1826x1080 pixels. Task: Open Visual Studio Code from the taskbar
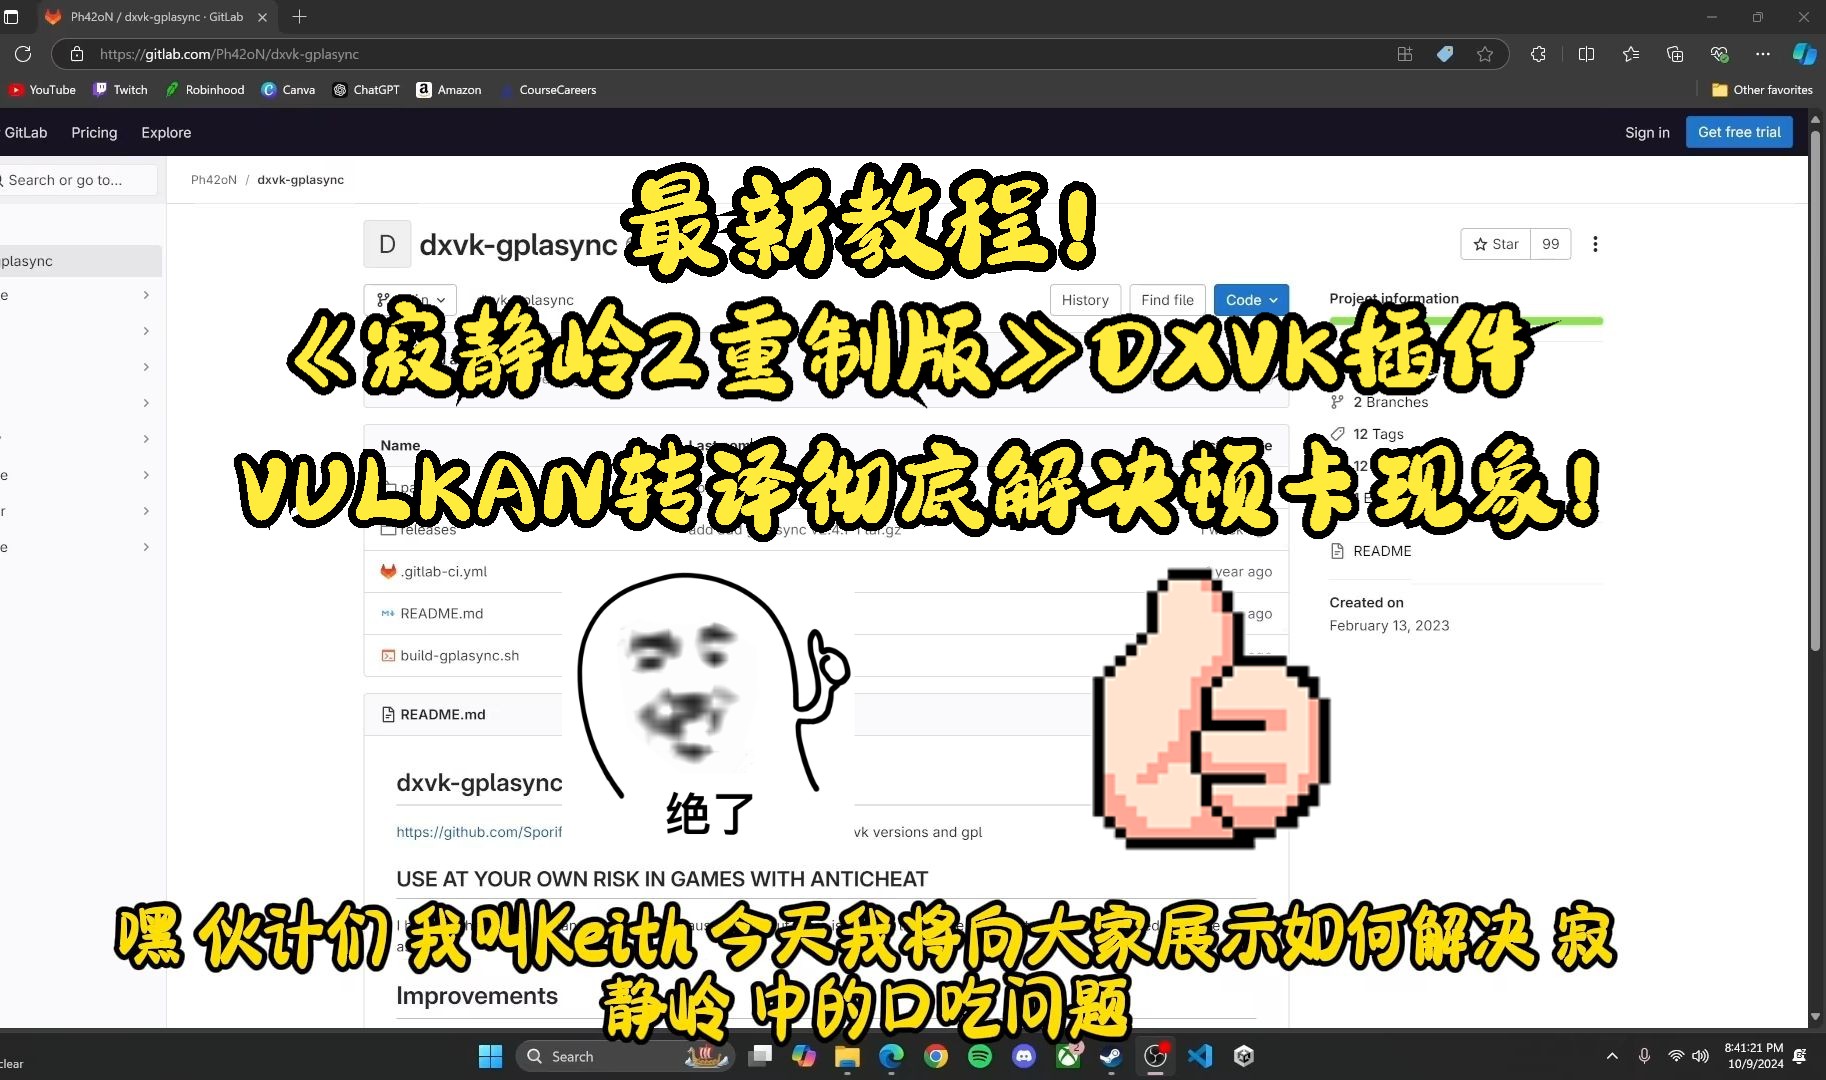[x=1199, y=1056]
